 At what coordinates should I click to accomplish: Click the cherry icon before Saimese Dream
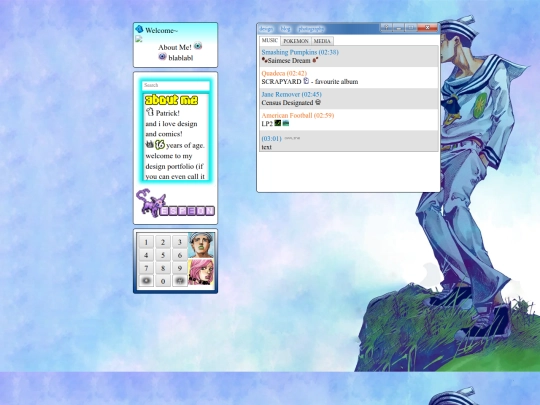[x=264, y=60]
